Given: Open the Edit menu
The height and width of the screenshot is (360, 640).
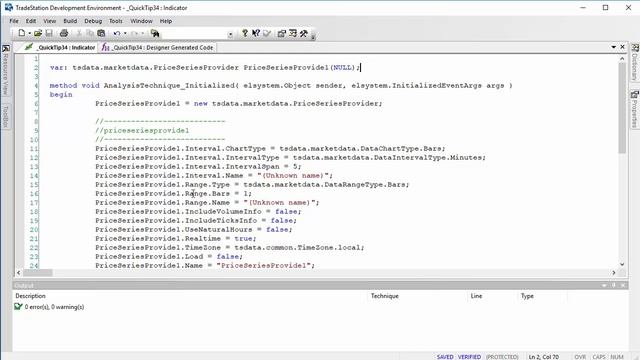Looking at the screenshot, I should point(31,21).
